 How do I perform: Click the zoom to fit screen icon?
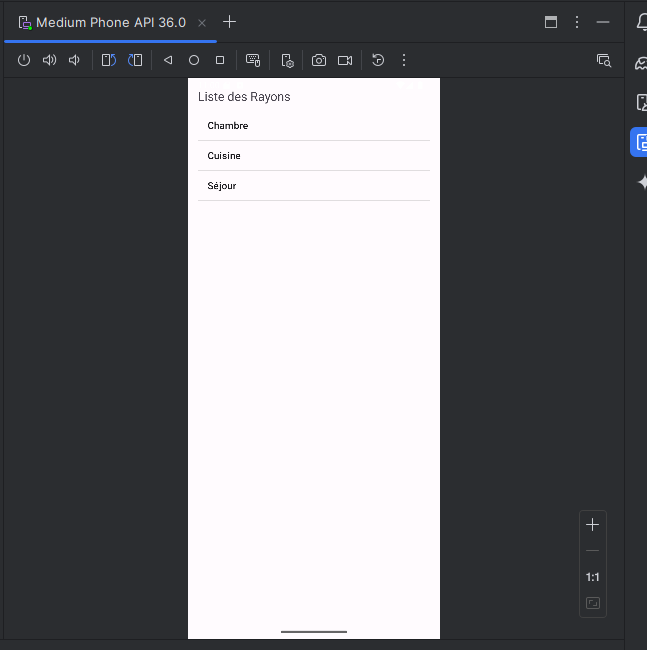(x=593, y=603)
